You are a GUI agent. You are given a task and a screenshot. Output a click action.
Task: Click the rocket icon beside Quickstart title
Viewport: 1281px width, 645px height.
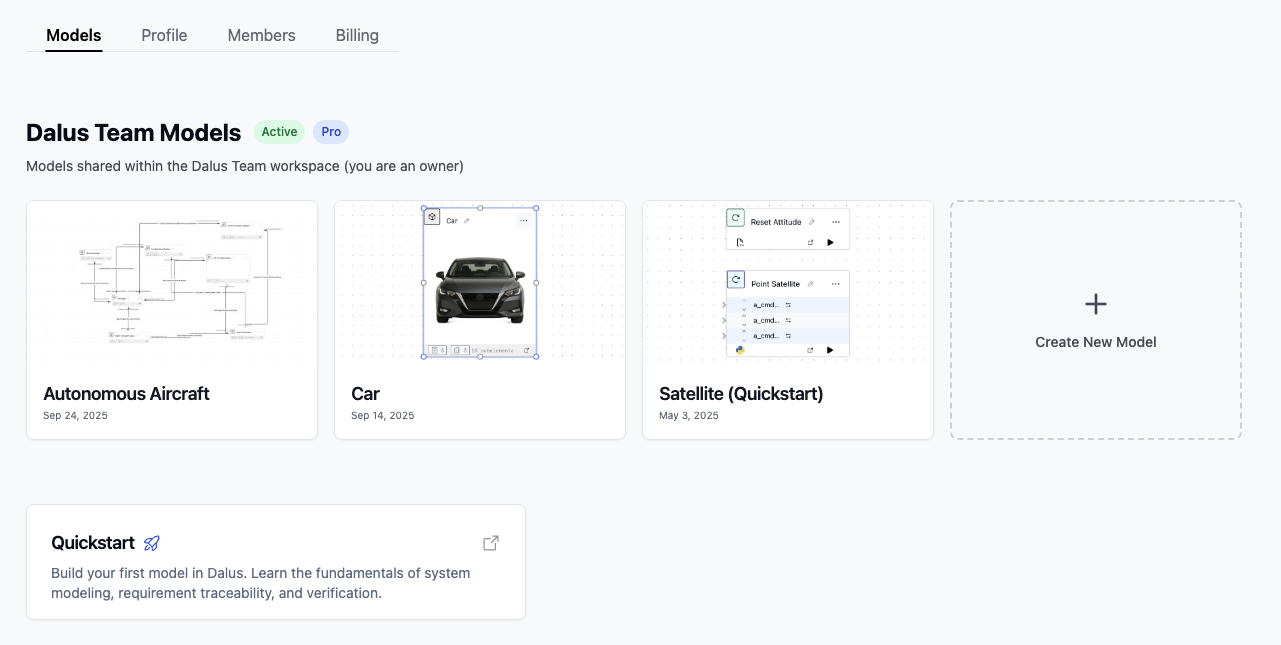click(151, 543)
